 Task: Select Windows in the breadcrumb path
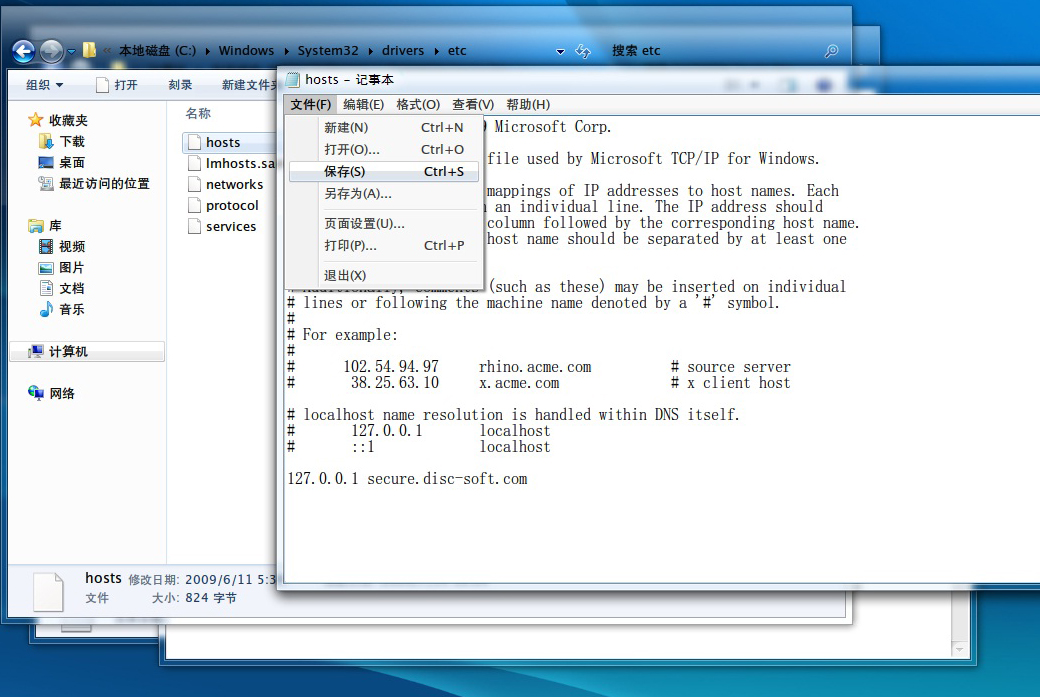(x=246, y=50)
